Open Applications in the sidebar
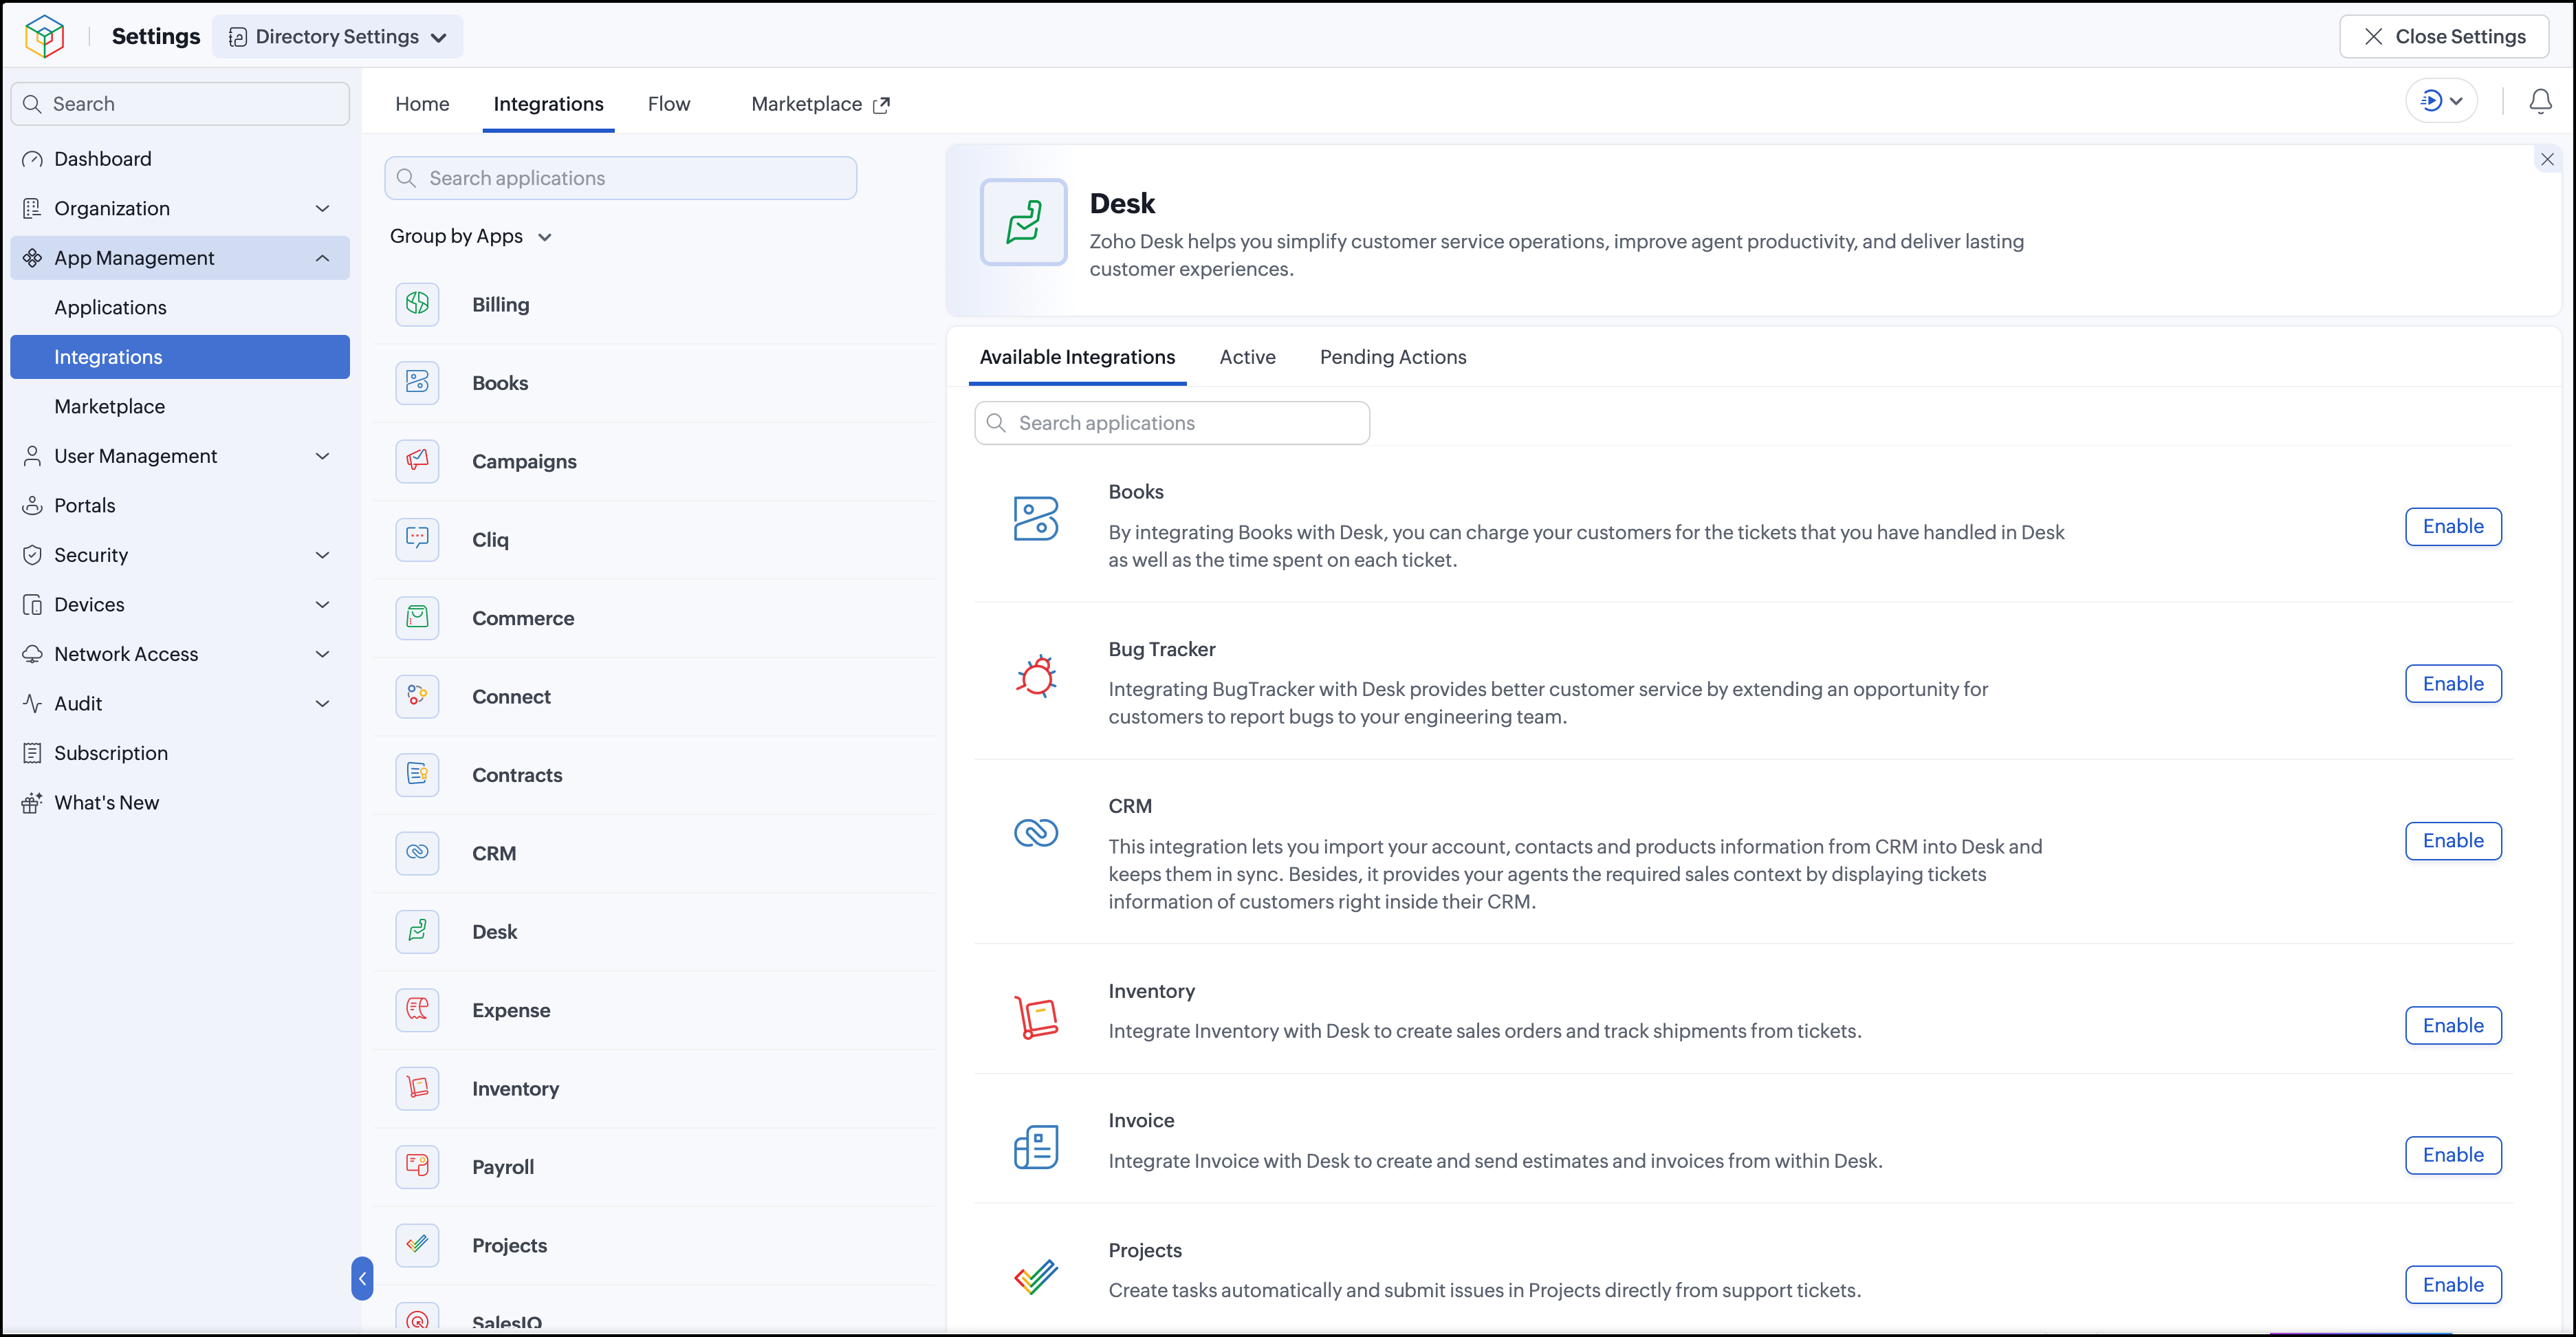Image resolution: width=2576 pixels, height=1337 pixels. click(x=180, y=307)
